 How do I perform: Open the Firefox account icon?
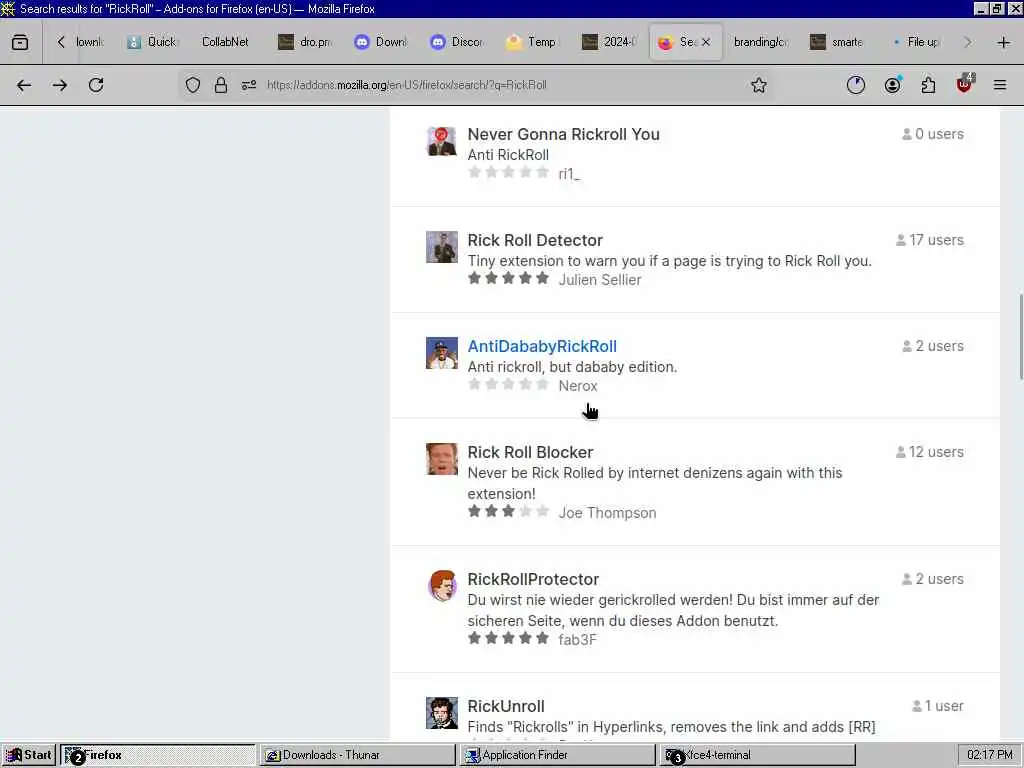[892, 85]
